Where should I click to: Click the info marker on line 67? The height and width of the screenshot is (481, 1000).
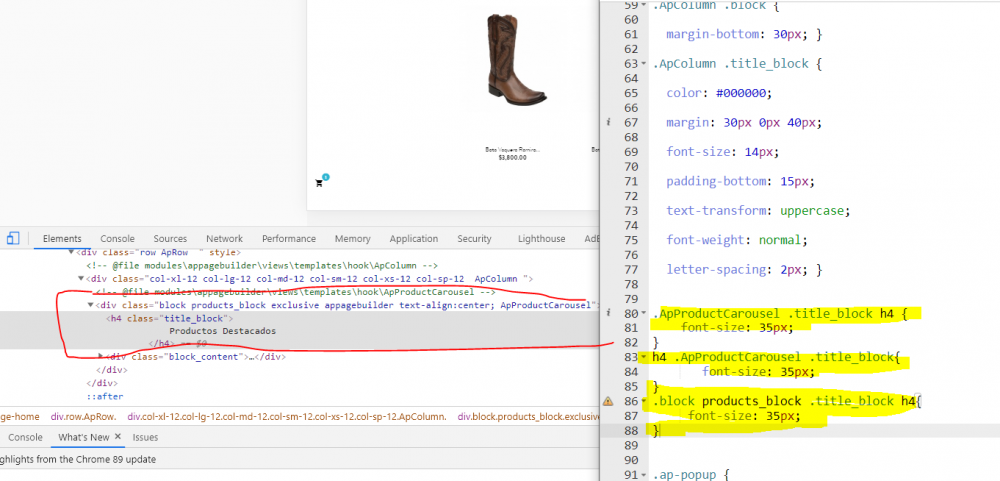(x=607, y=122)
